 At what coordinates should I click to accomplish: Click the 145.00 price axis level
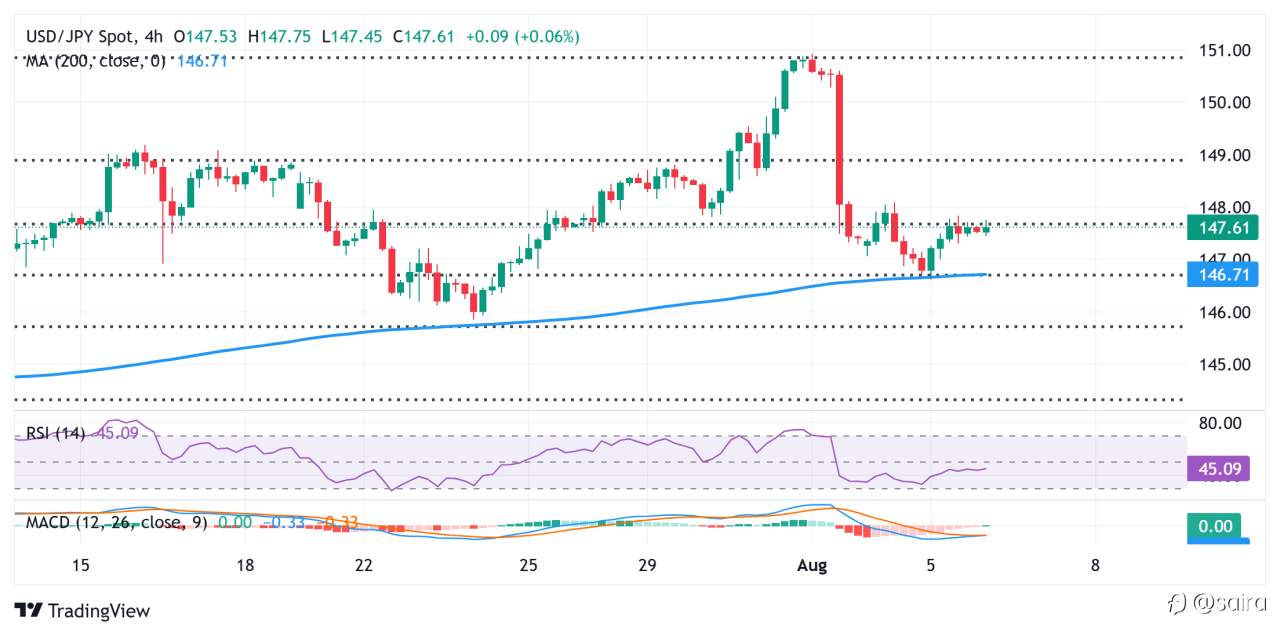(1223, 364)
